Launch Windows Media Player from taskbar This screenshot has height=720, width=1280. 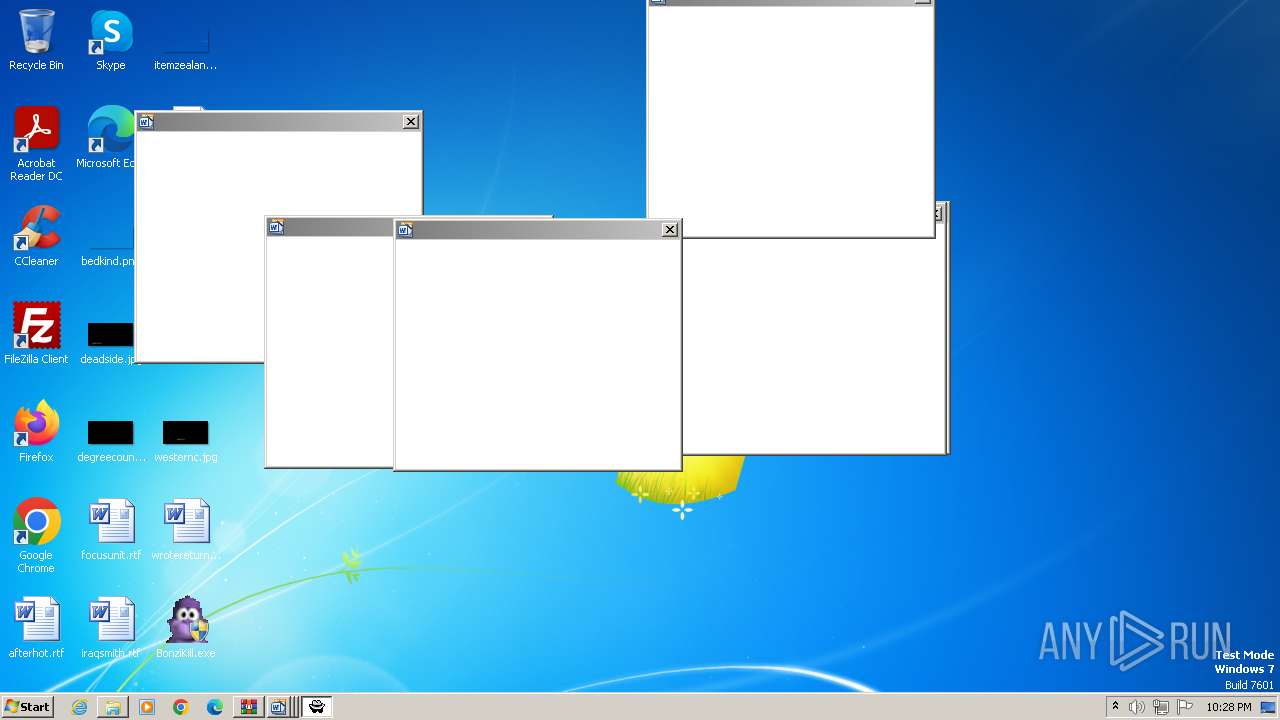(147, 707)
